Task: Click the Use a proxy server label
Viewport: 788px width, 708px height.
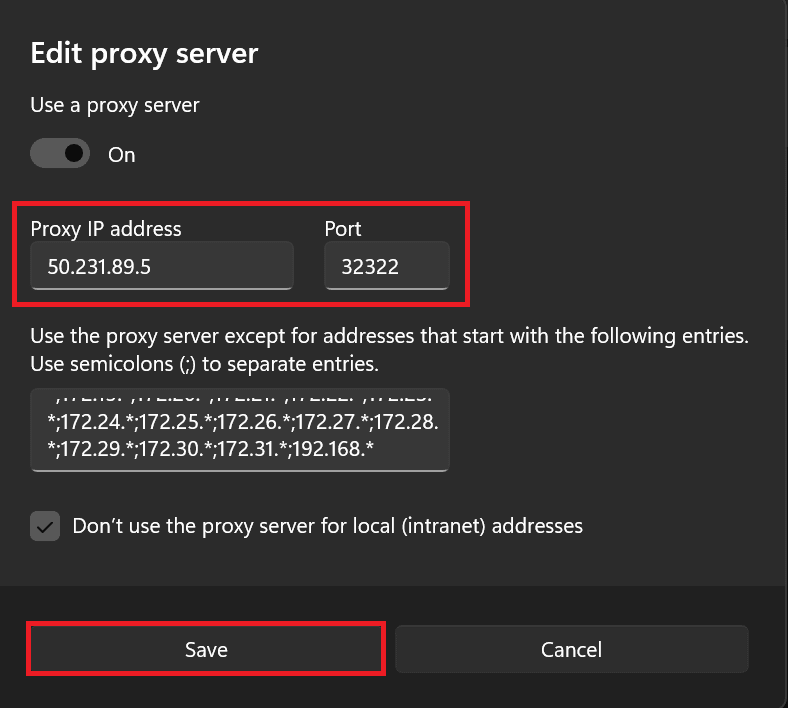Action: click(x=115, y=106)
